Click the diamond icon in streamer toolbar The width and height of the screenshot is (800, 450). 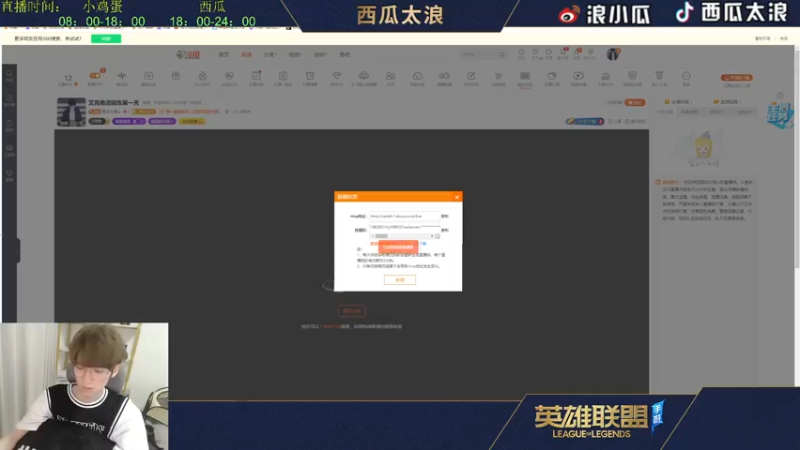pyautogui.click(x=337, y=77)
